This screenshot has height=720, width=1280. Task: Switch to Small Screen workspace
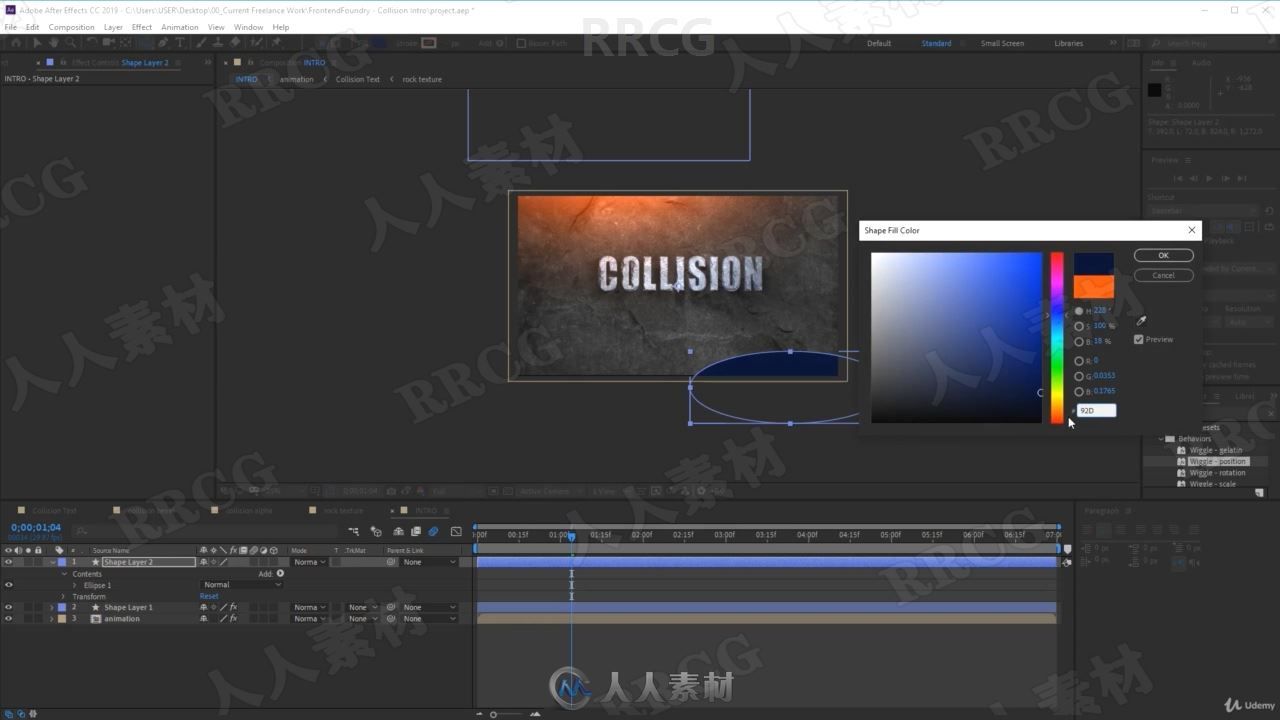coord(1002,43)
